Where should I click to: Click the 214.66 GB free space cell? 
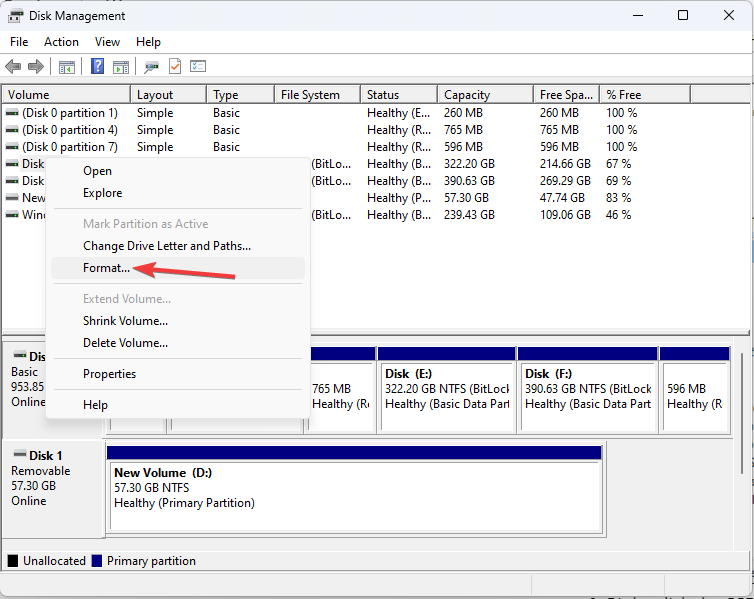point(565,164)
